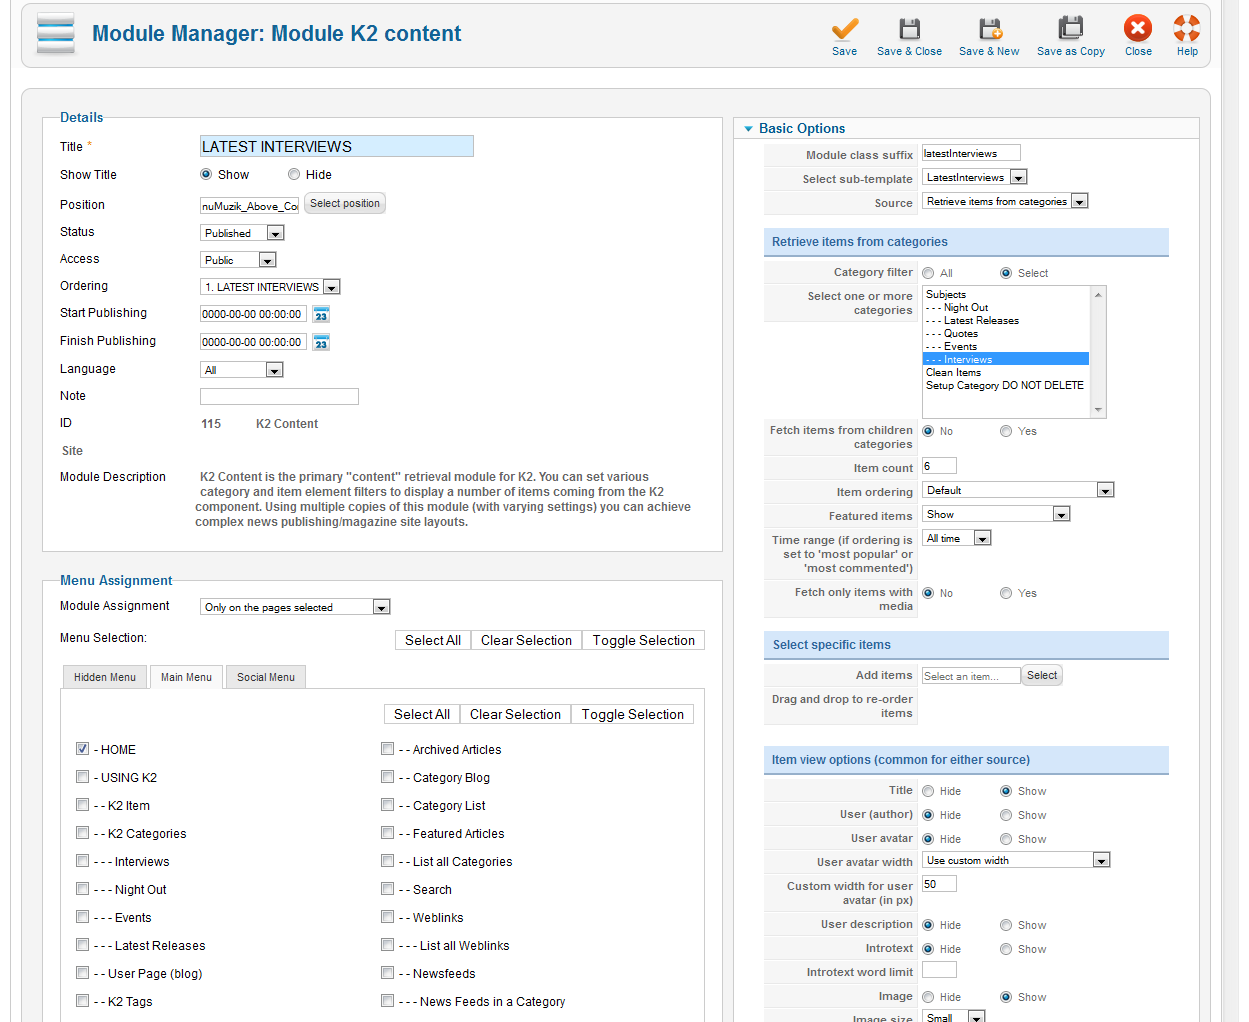1249x1022 pixels.
Task: Select Show for Introtext
Action: click(1006, 949)
